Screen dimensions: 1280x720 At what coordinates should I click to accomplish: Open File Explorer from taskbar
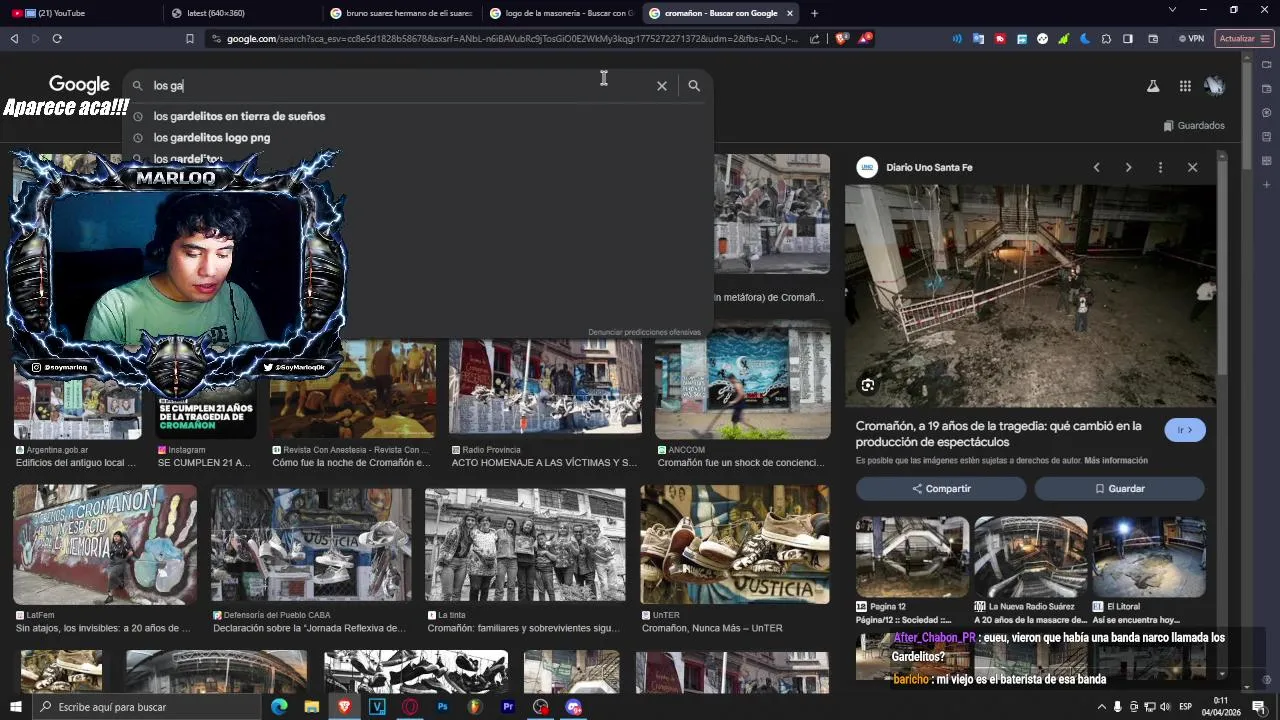[312, 707]
